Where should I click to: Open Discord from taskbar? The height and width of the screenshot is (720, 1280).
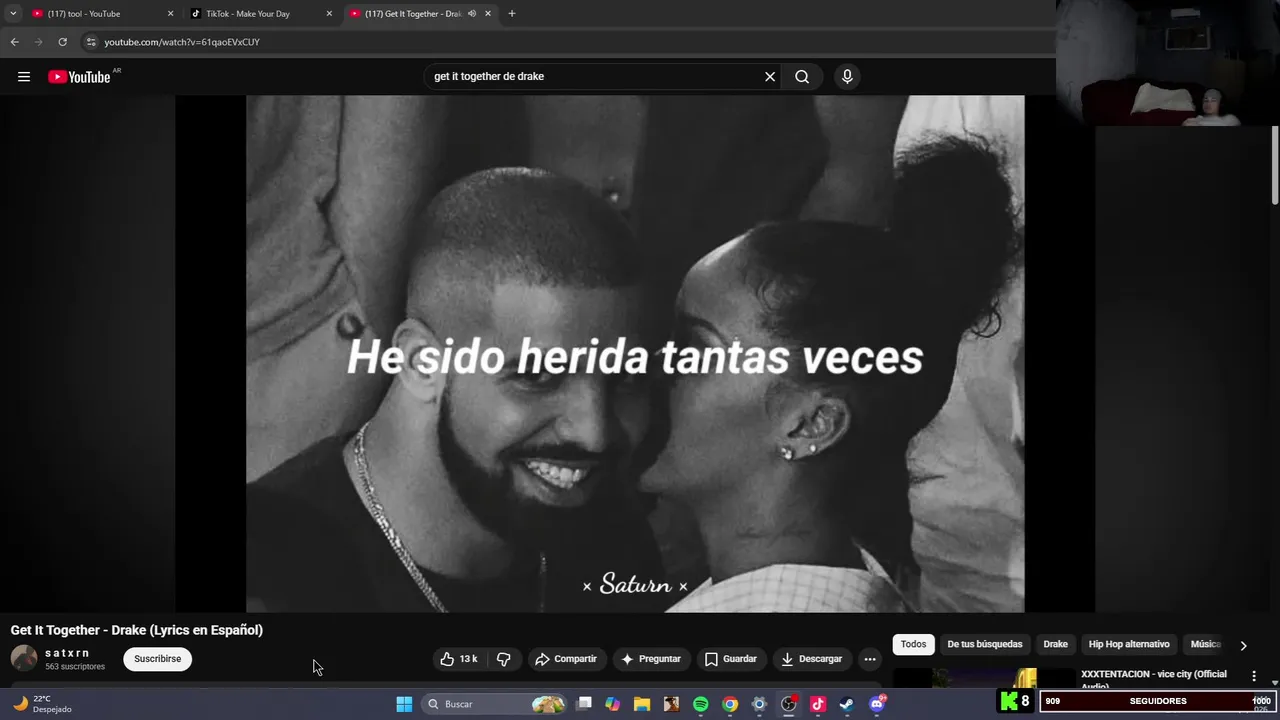coord(877,704)
